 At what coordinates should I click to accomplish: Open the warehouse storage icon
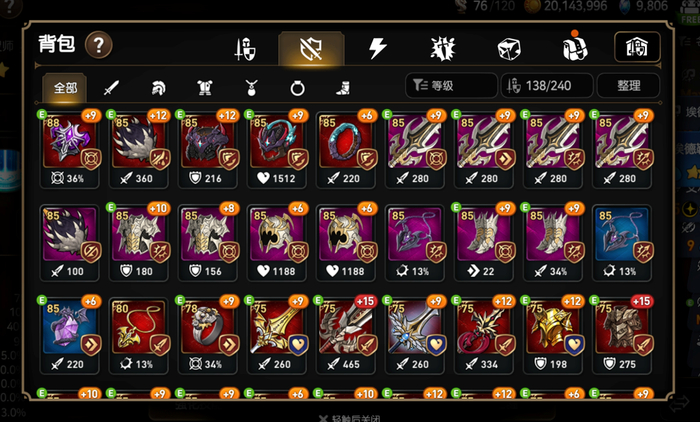pos(637,46)
